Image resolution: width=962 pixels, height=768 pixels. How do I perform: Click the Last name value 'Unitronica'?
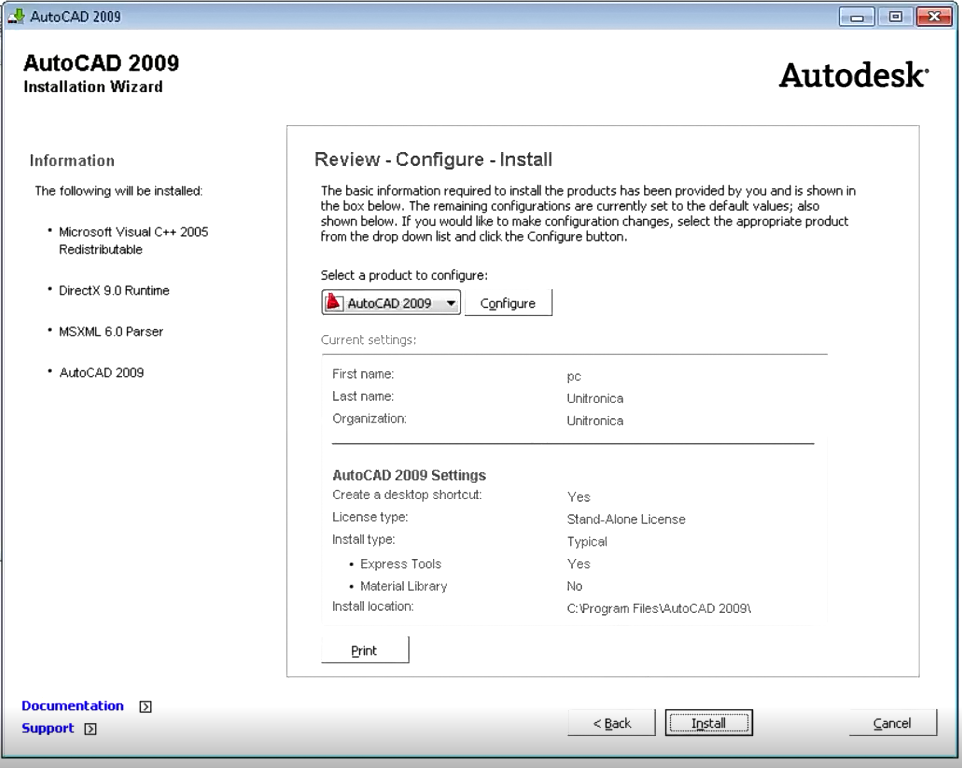click(595, 399)
